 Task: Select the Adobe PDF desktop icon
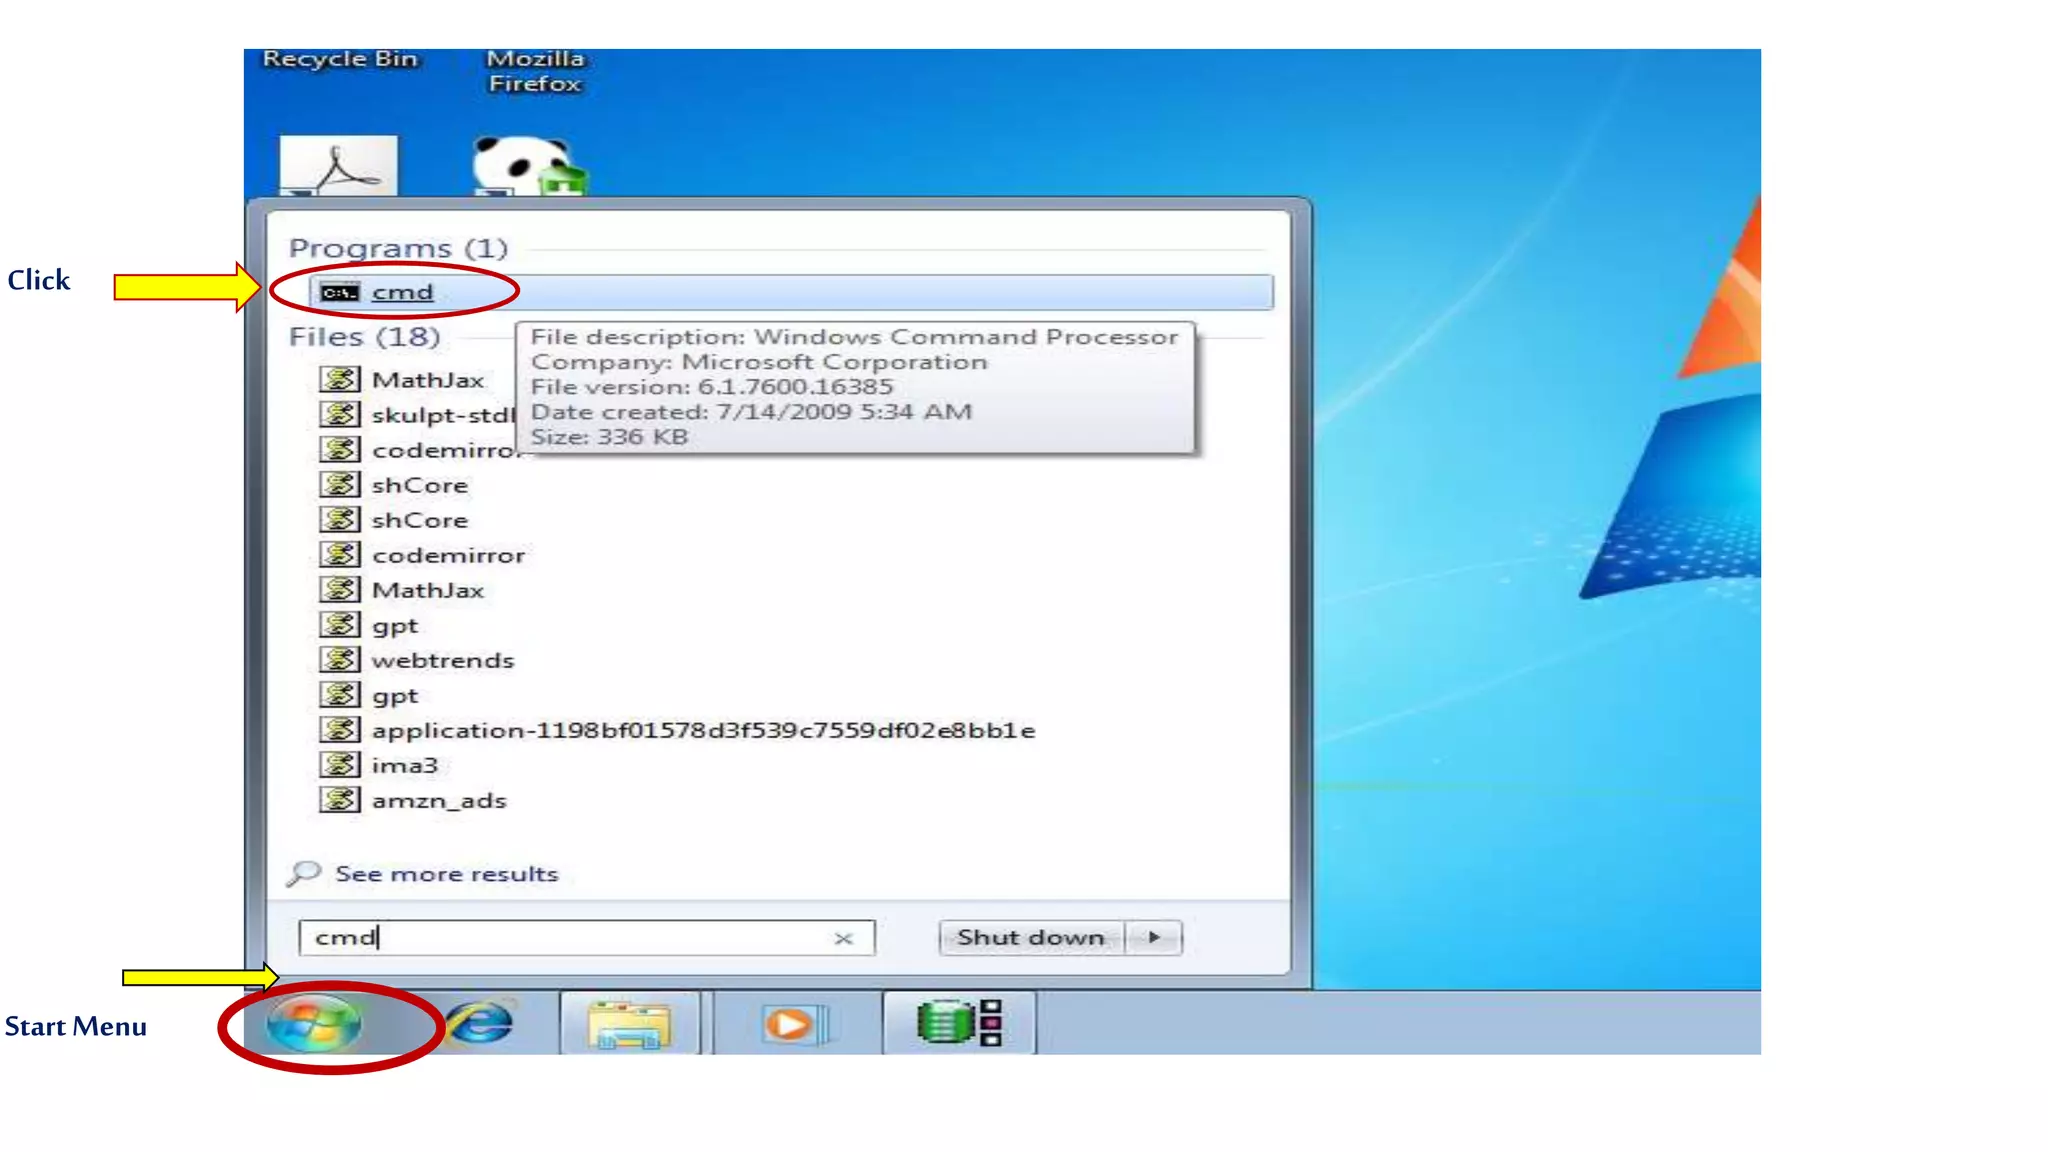(x=338, y=166)
